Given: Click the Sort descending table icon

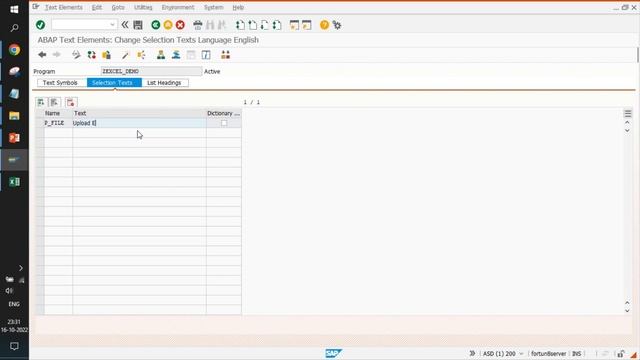Looking at the screenshot, I should (55, 102).
